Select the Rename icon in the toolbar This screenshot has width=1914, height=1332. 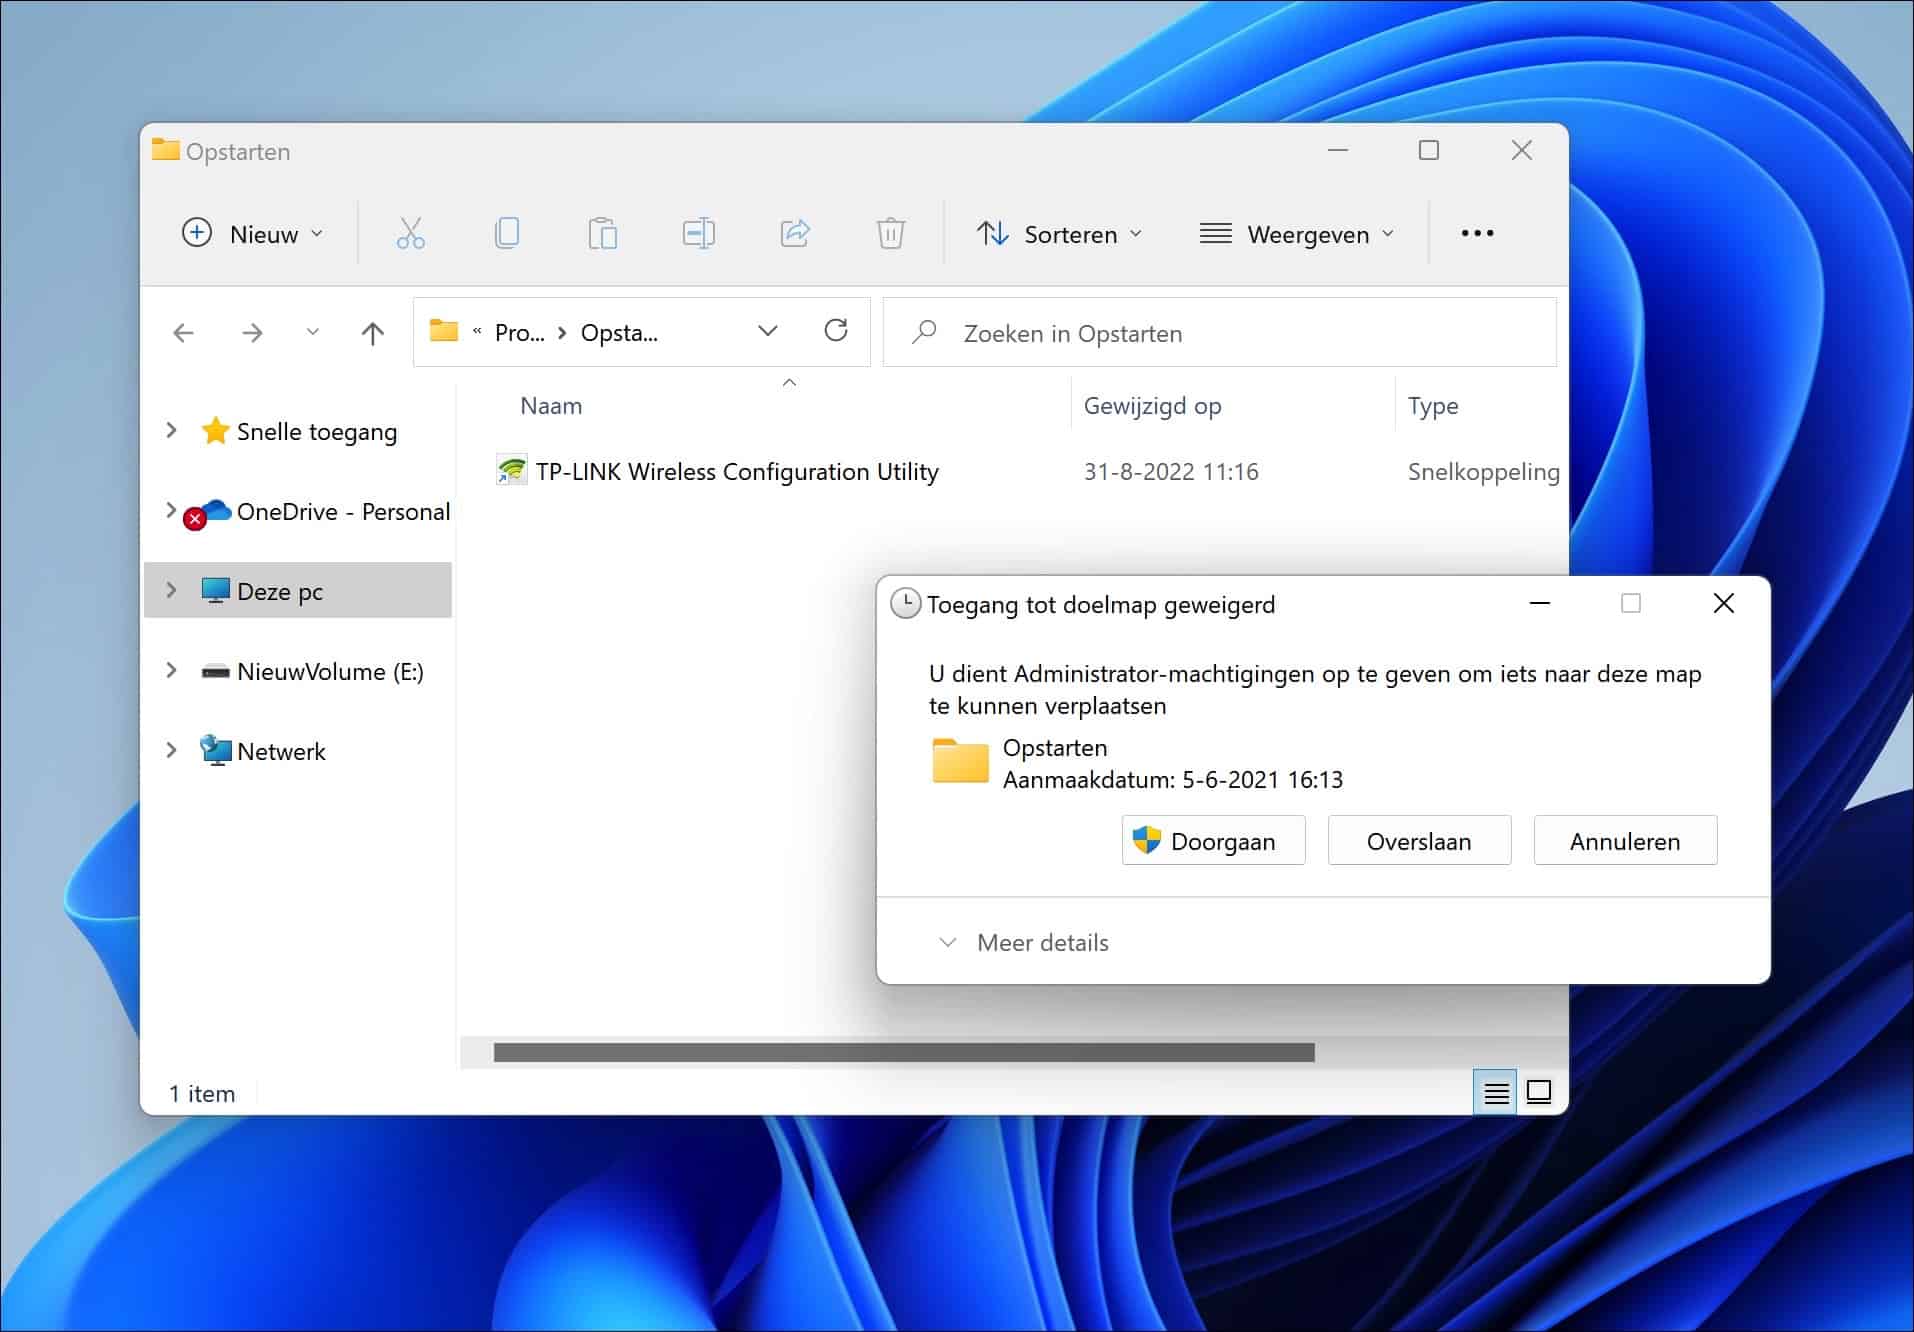[698, 233]
